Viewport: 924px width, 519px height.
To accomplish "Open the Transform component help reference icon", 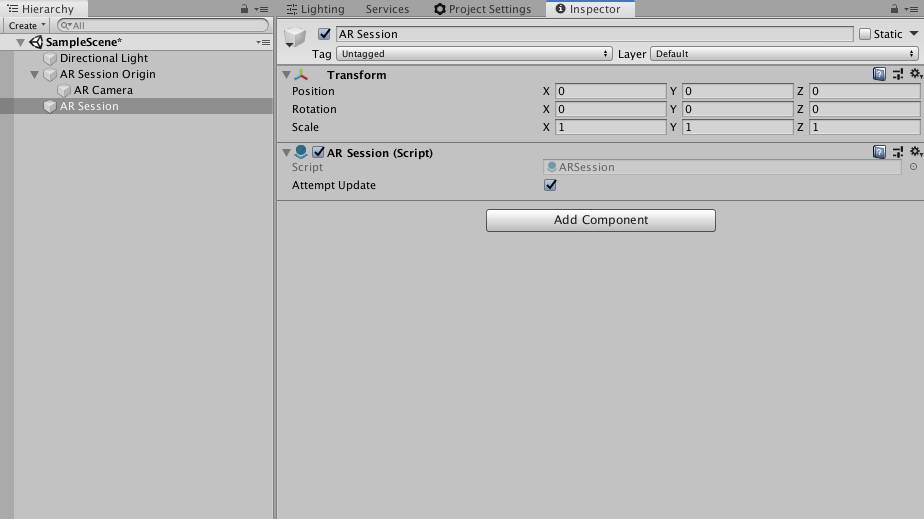I will point(879,74).
